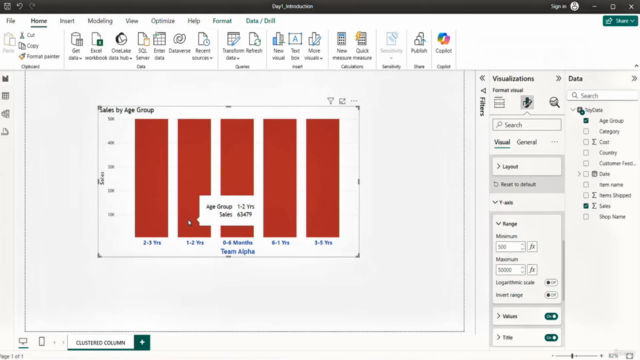Check the Category field
This screenshot has height=360, width=640.
pyautogui.click(x=586, y=131)
